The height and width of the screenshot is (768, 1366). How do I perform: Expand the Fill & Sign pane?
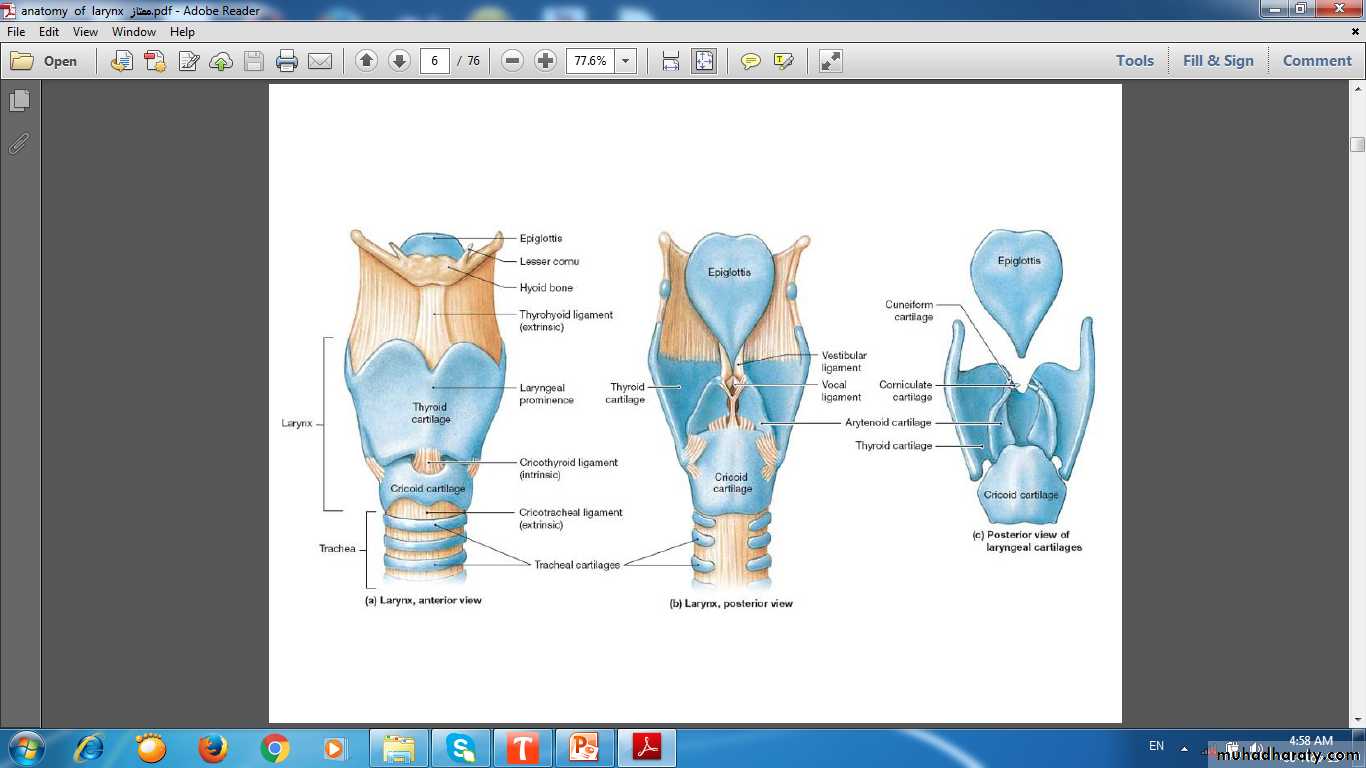point(1217,61)
